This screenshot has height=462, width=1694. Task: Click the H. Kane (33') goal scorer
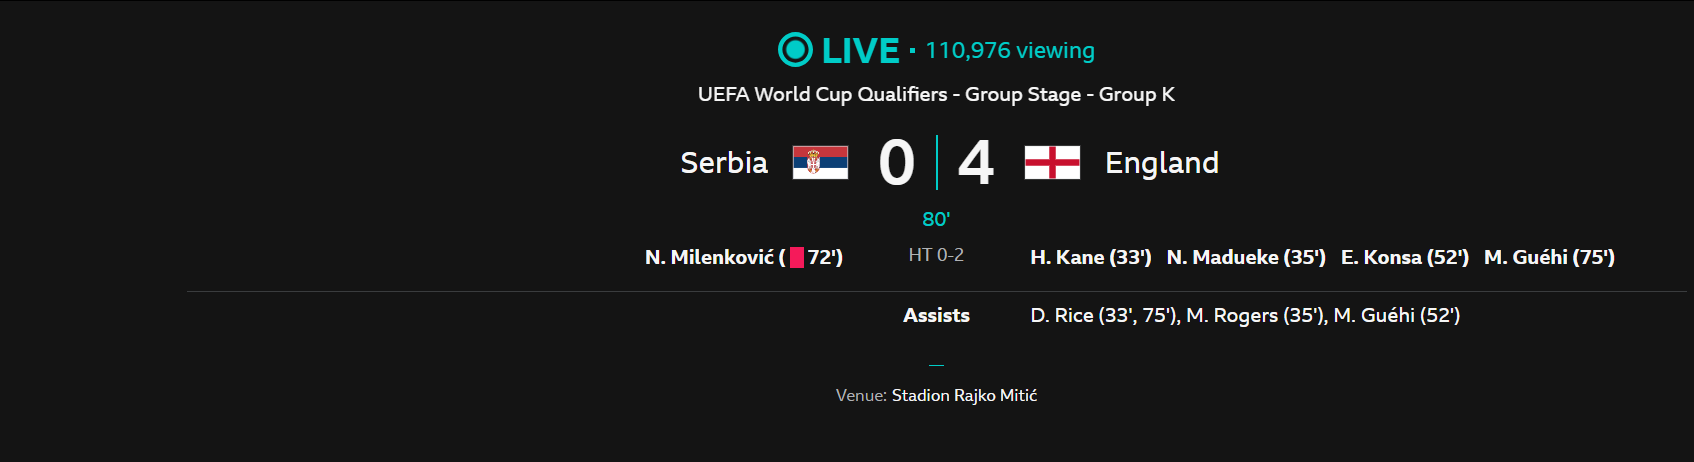pyautogui.click(x=1091, y=257)
